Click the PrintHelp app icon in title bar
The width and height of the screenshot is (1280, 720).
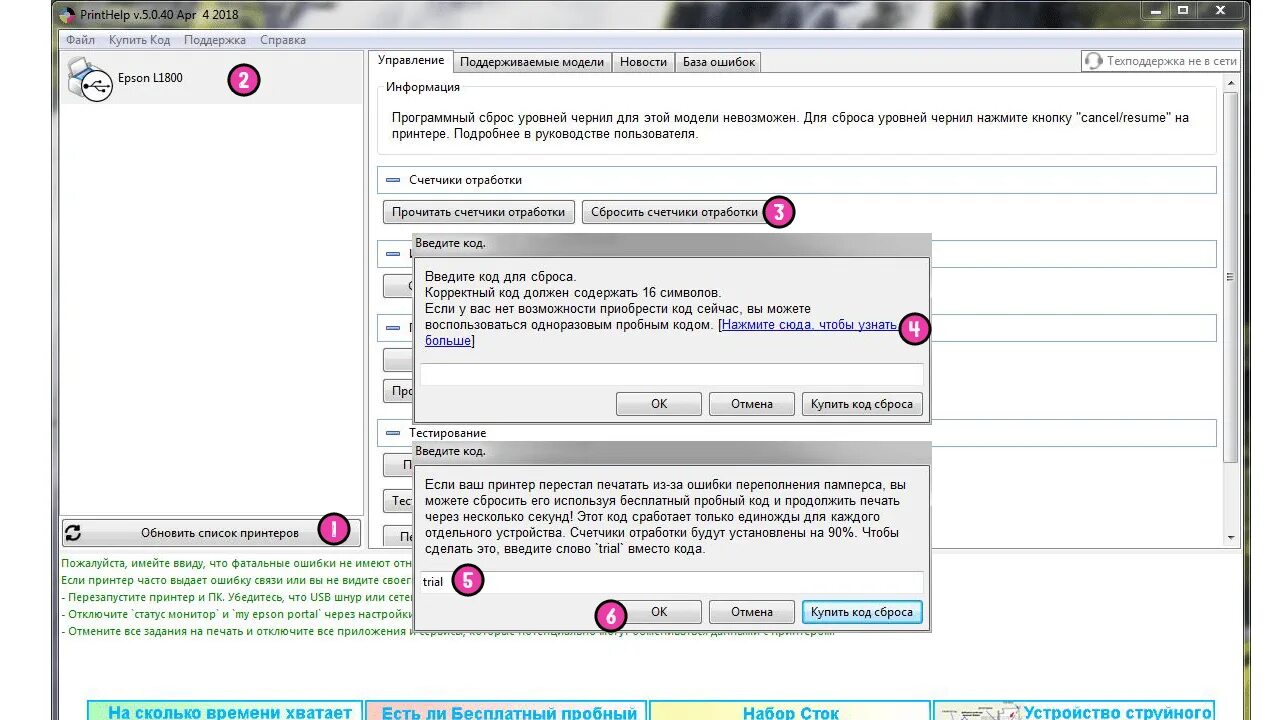click(x=66, y=15)
